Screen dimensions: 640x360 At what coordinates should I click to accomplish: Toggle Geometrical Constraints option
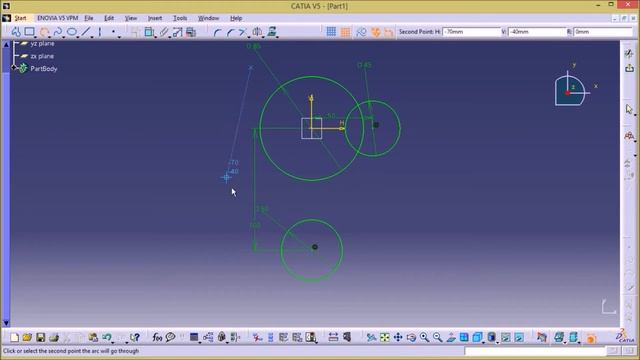(x=375, y=32)
